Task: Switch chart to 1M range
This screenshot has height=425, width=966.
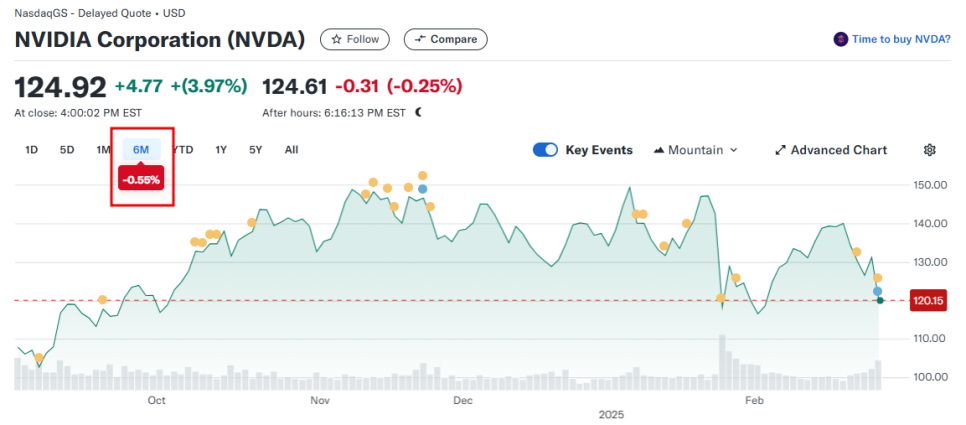Action: (x=104, y=150)
